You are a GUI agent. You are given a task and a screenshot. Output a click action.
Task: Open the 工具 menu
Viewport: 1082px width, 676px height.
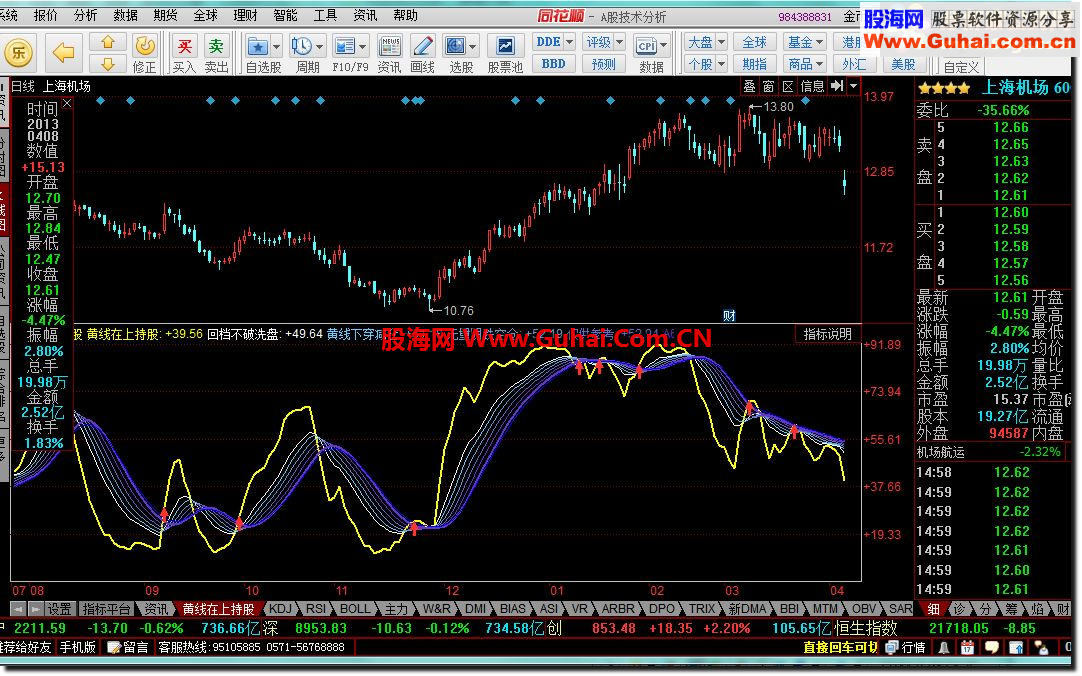(325, 15)
